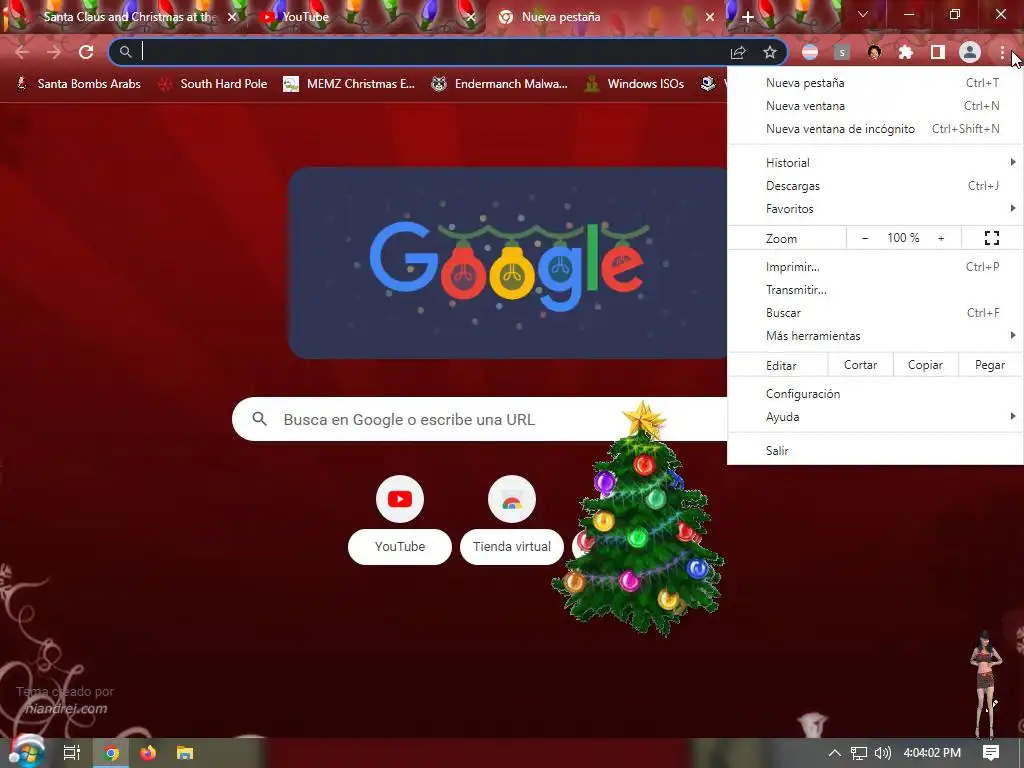The image size is (1024, 768).
Task: Choose Salir to exit Chrome
Action: coord(875,451)
